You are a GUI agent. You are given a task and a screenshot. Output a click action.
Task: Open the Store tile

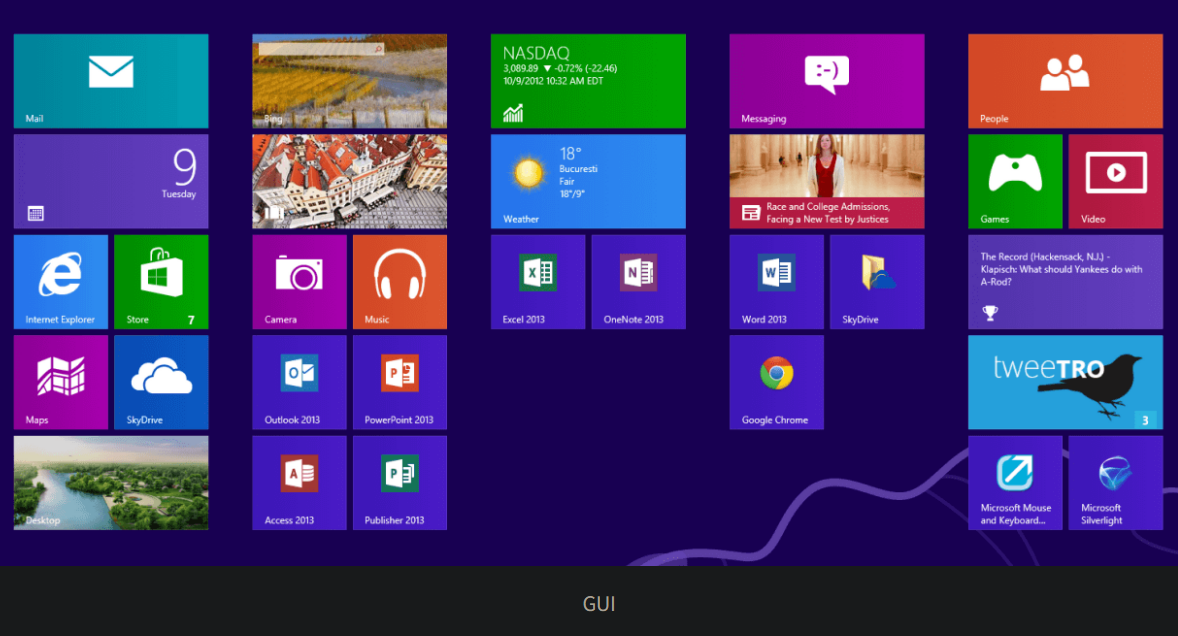162,282
